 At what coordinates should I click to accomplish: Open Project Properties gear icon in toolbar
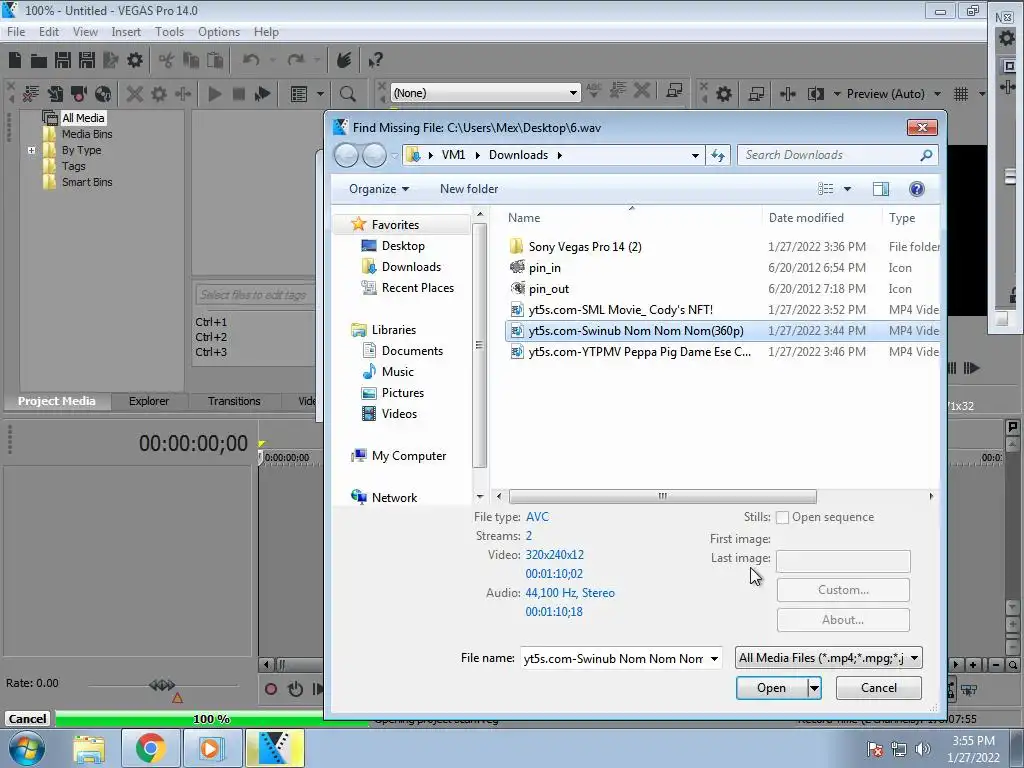[135, 61]
